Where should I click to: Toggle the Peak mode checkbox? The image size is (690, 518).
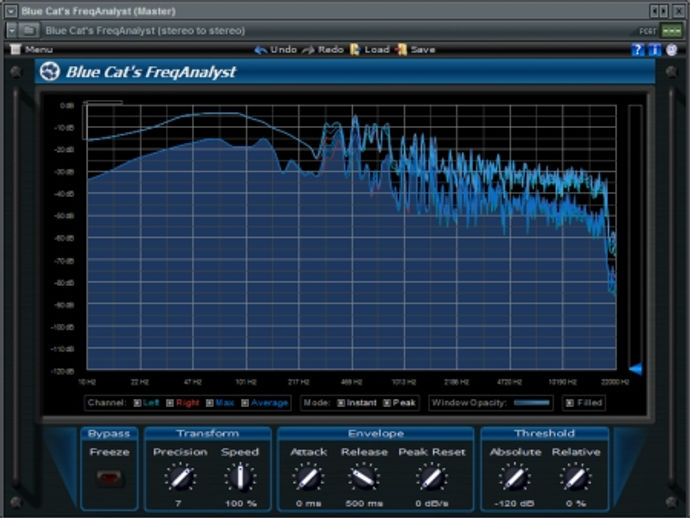pyautogui.click(x=387, y=403)
